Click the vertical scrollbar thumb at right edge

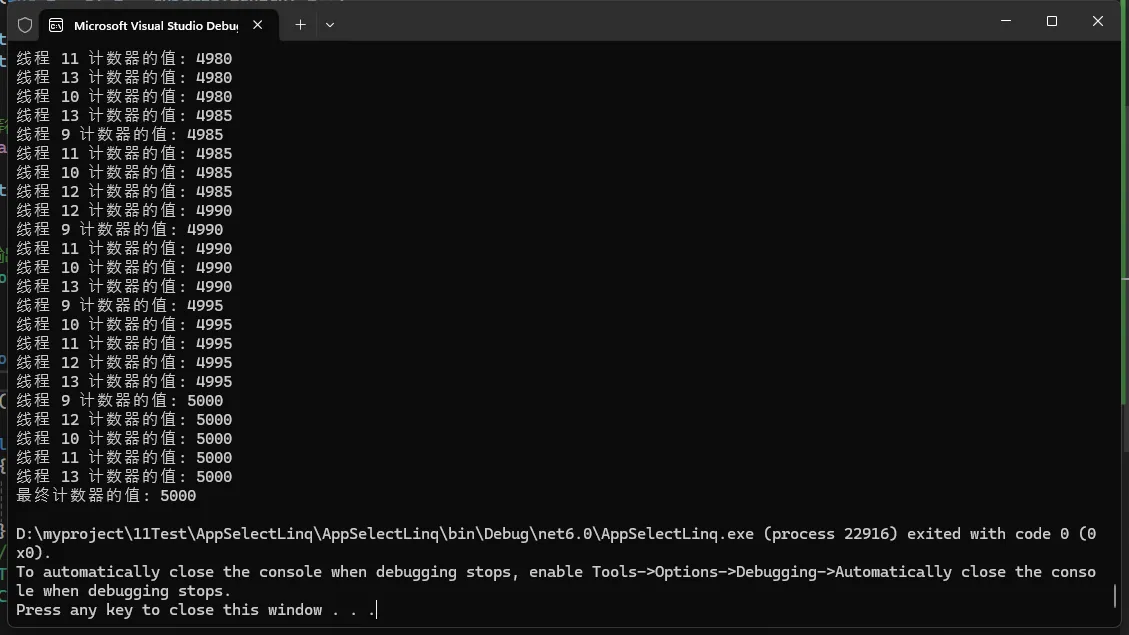[1115, 596]
